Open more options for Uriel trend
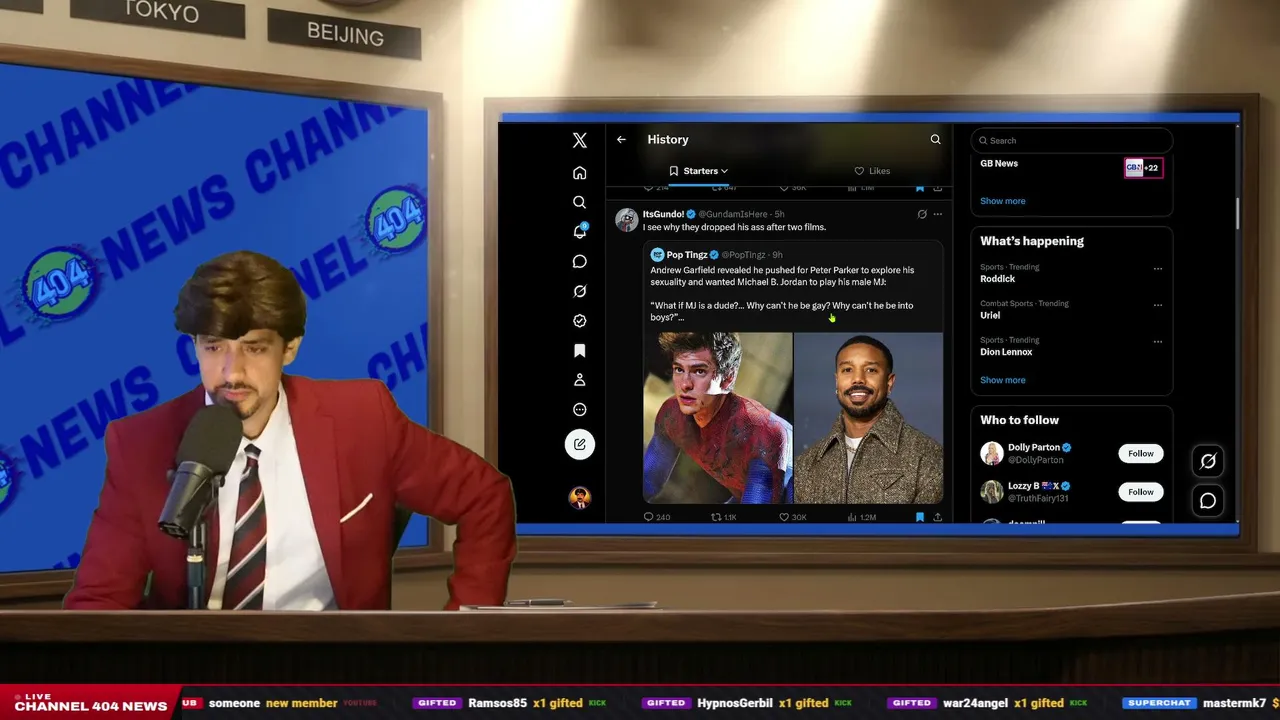The width and height of the screenshot is (1280, 720). pos(1158,304)
